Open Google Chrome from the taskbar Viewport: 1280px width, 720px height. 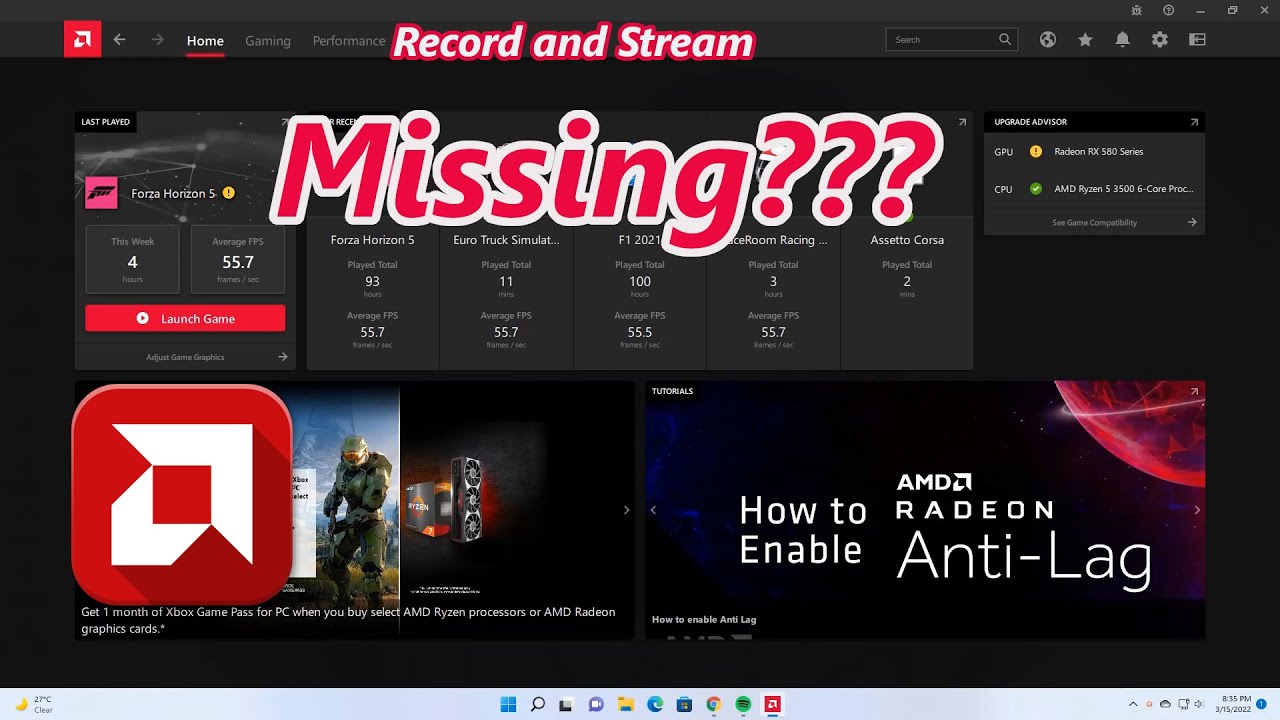tap(713, 704)
